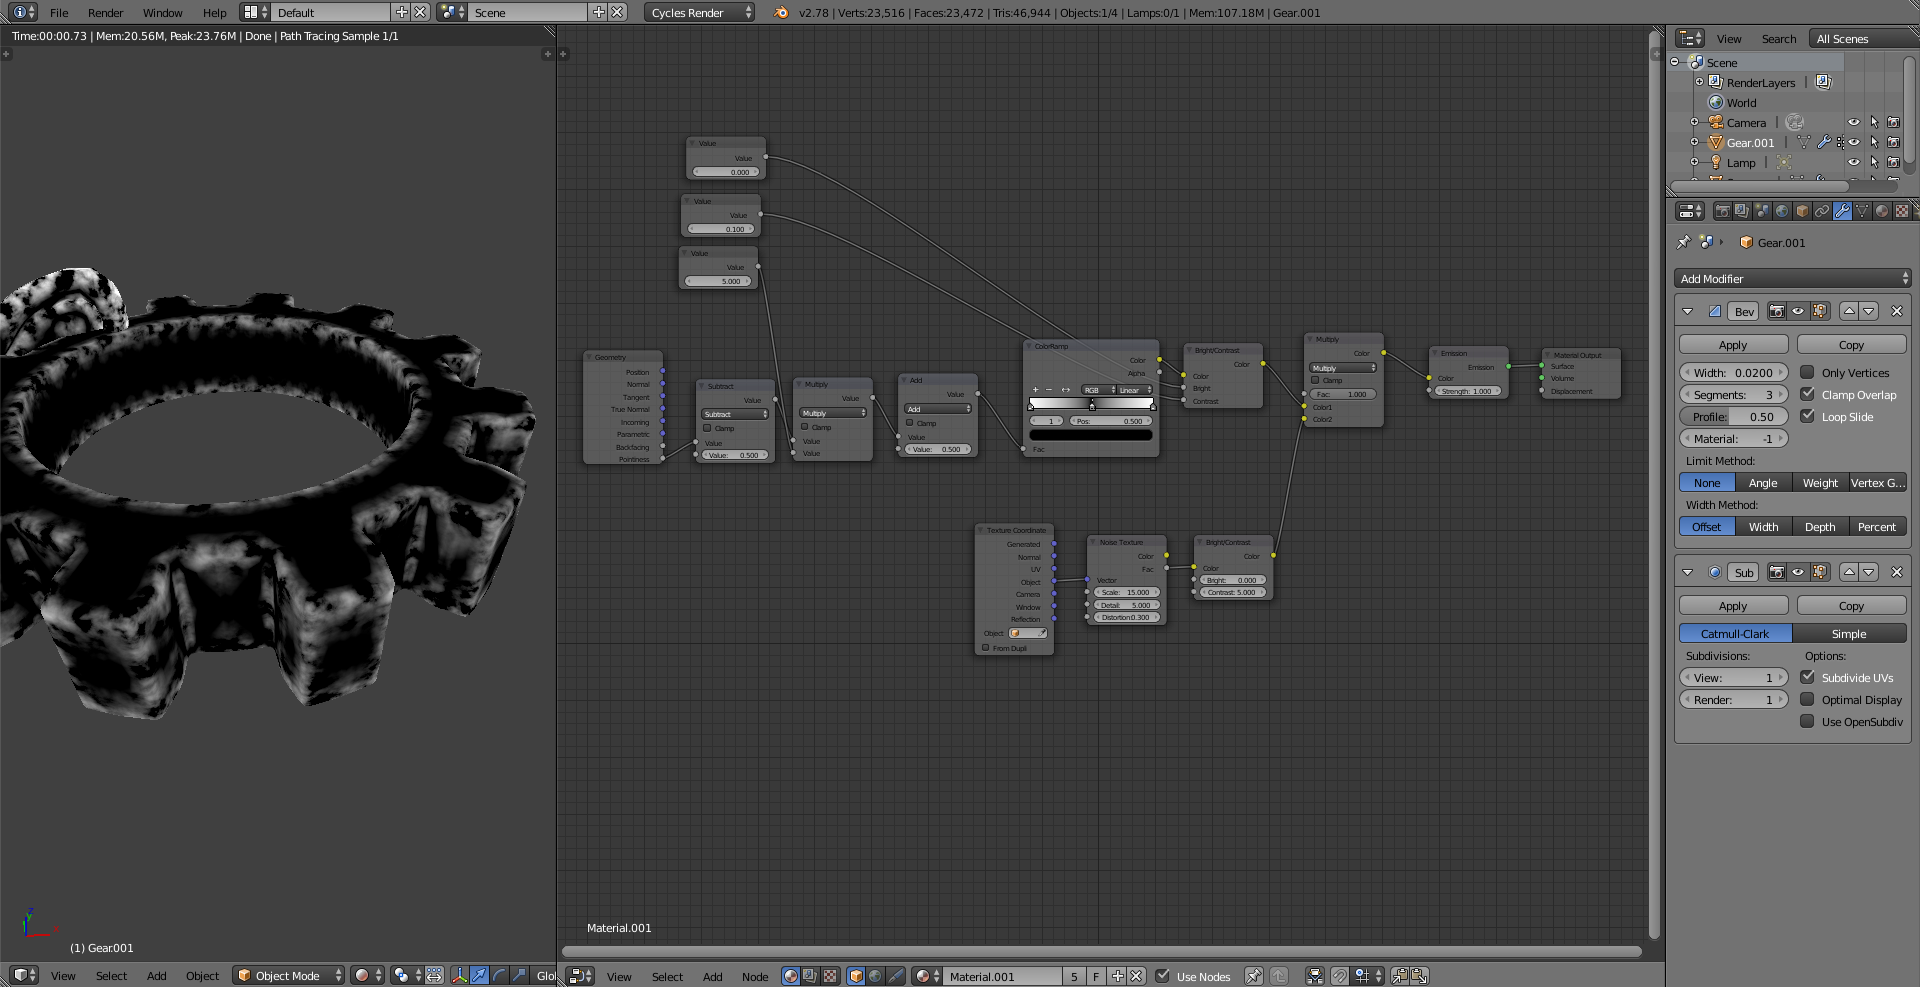The image size is (1920, 987).
Task: Set bevel width method to Percent
Action: [1877, 526]
